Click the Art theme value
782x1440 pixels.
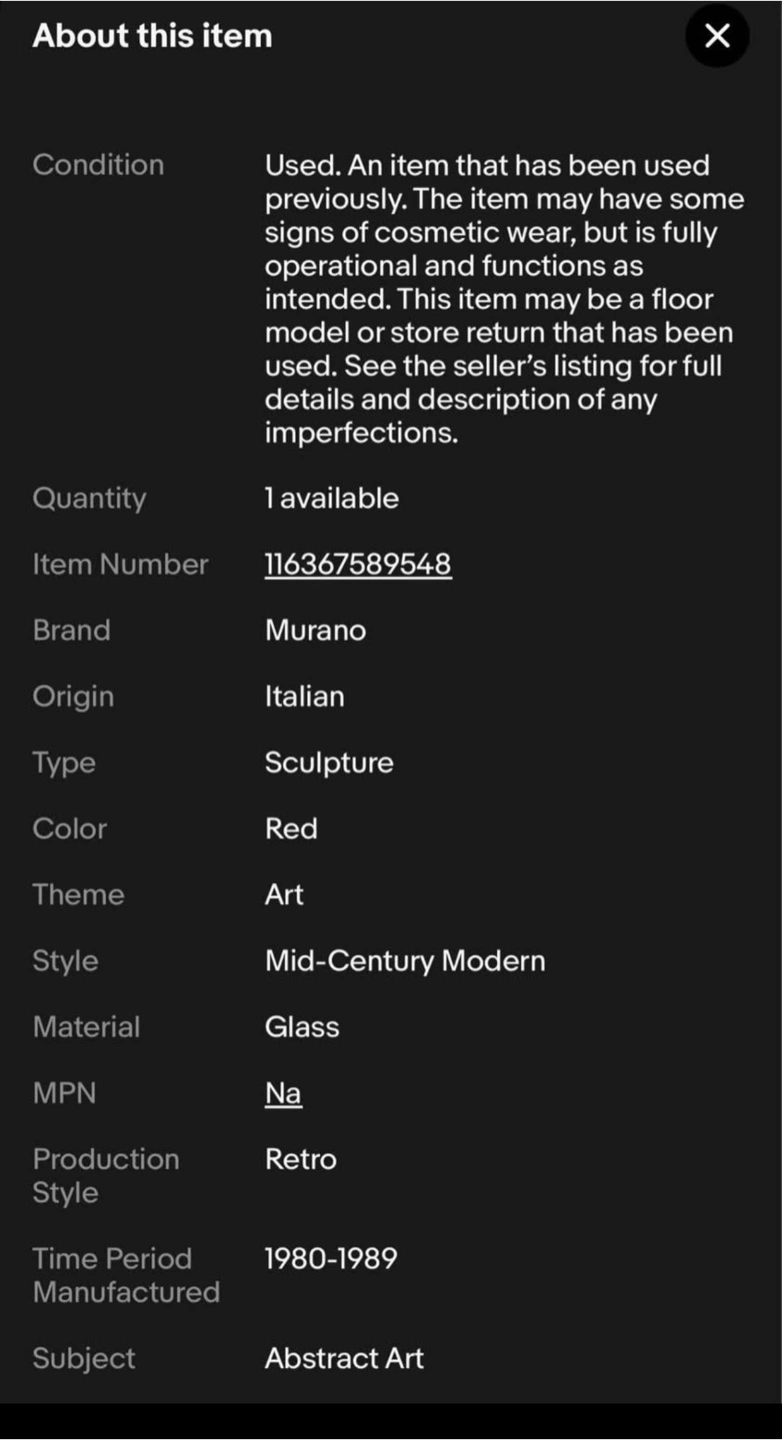[x=284, y=895]
